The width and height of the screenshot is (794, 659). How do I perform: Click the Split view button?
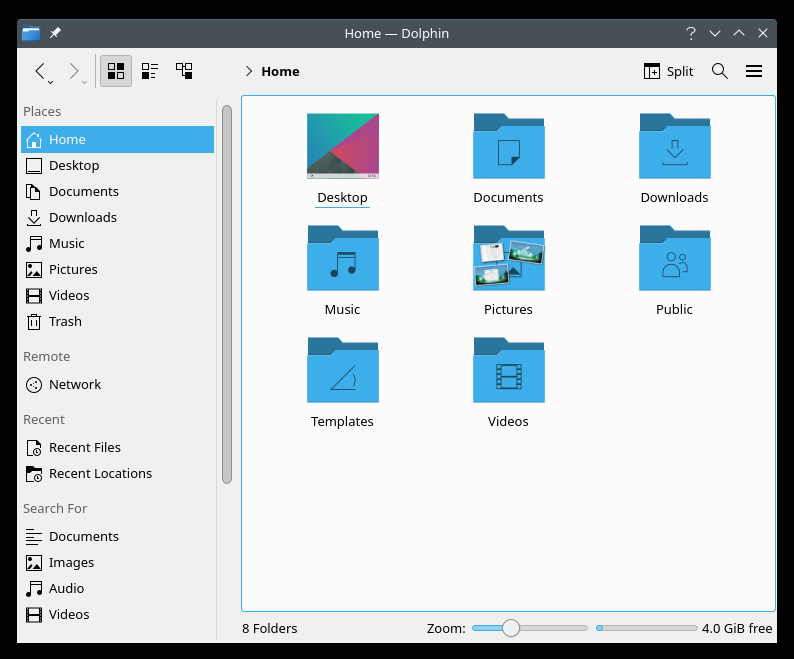click(668, 71)
